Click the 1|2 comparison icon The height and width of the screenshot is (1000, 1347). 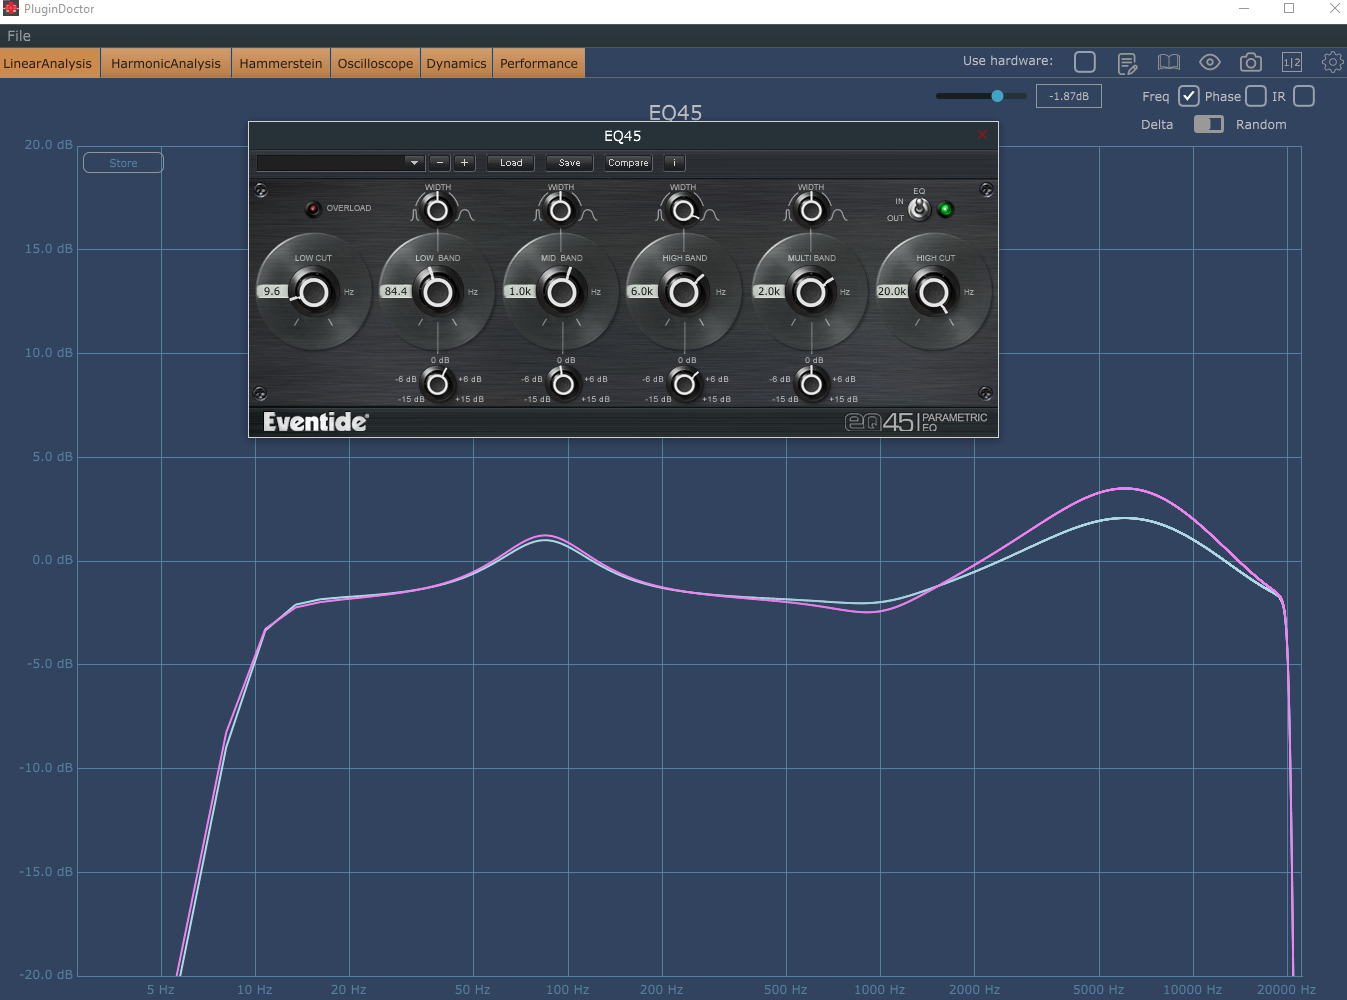(1292, 62)
